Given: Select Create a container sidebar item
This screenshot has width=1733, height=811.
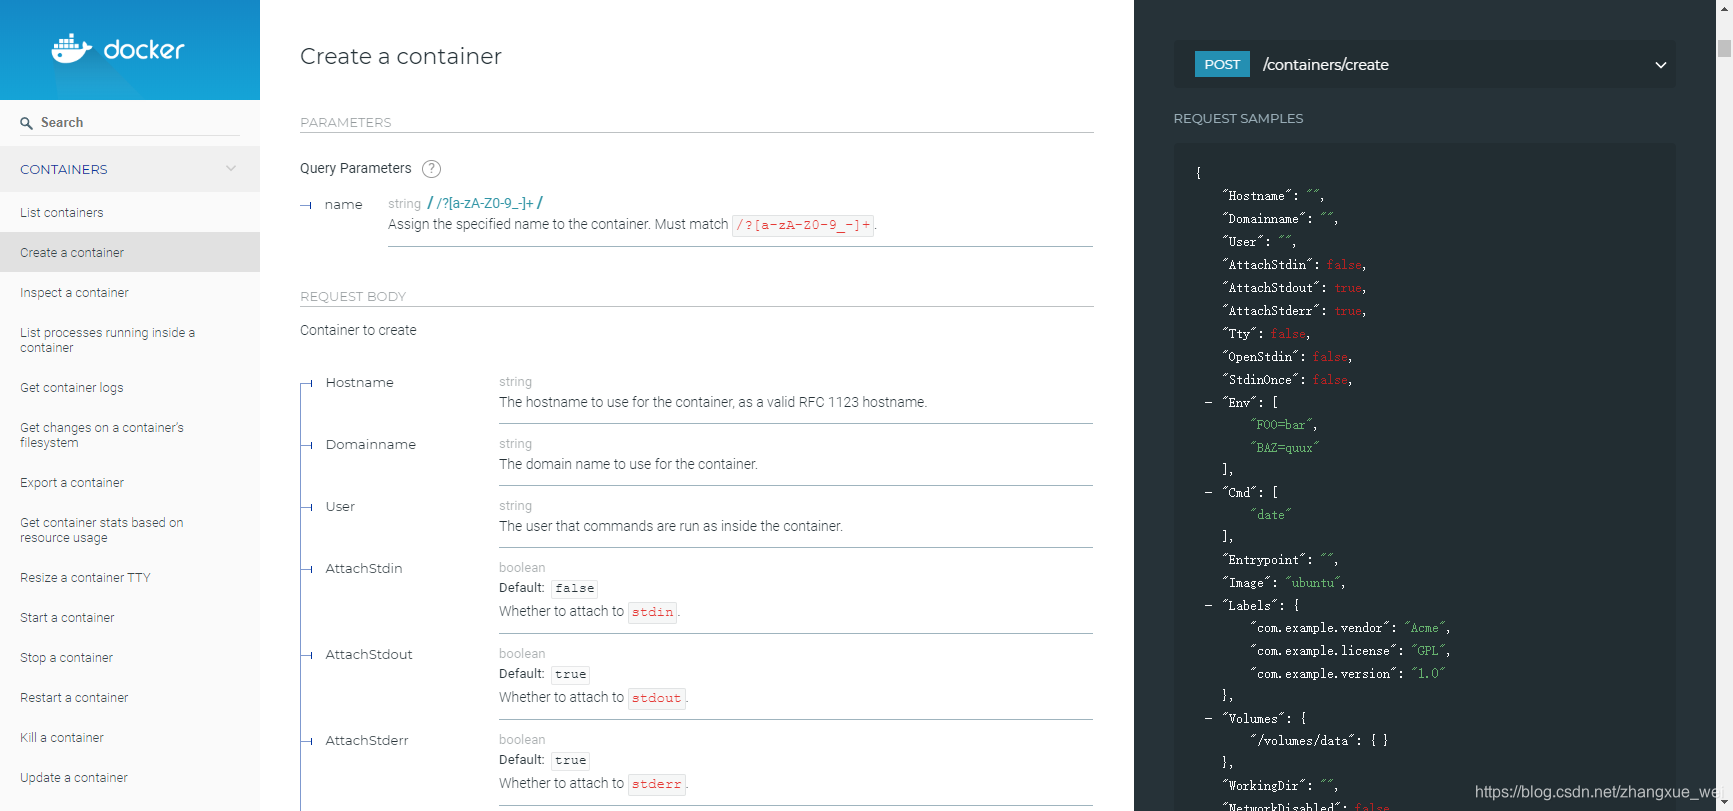Looking at the screenshot, I should [130, 253].
